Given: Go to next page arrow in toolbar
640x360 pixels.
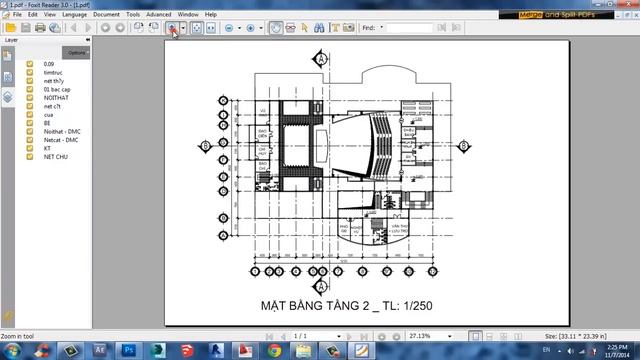Looking at the screenshot, I should (x=88, y=28).
